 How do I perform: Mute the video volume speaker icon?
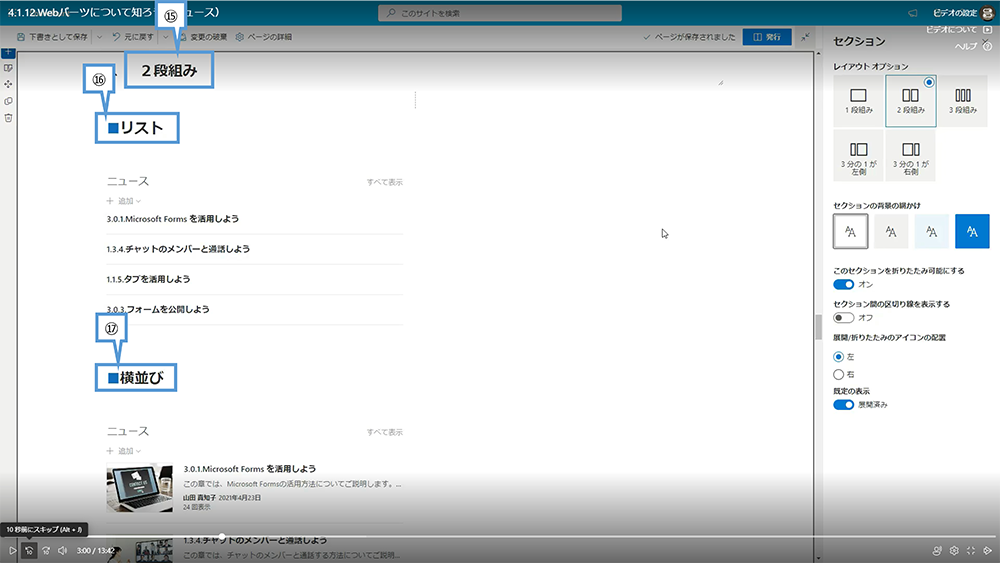coord(62,550)
